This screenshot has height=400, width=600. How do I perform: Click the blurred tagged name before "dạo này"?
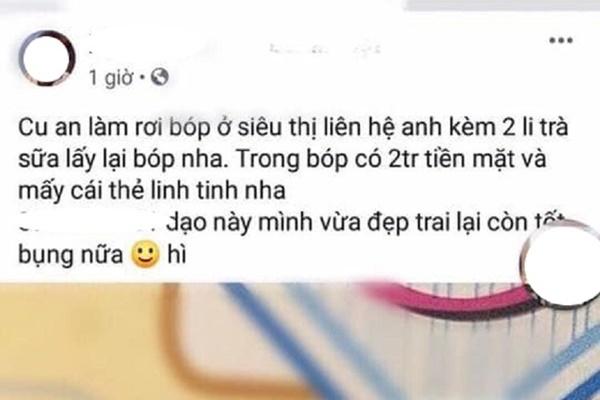pos(90,223)
